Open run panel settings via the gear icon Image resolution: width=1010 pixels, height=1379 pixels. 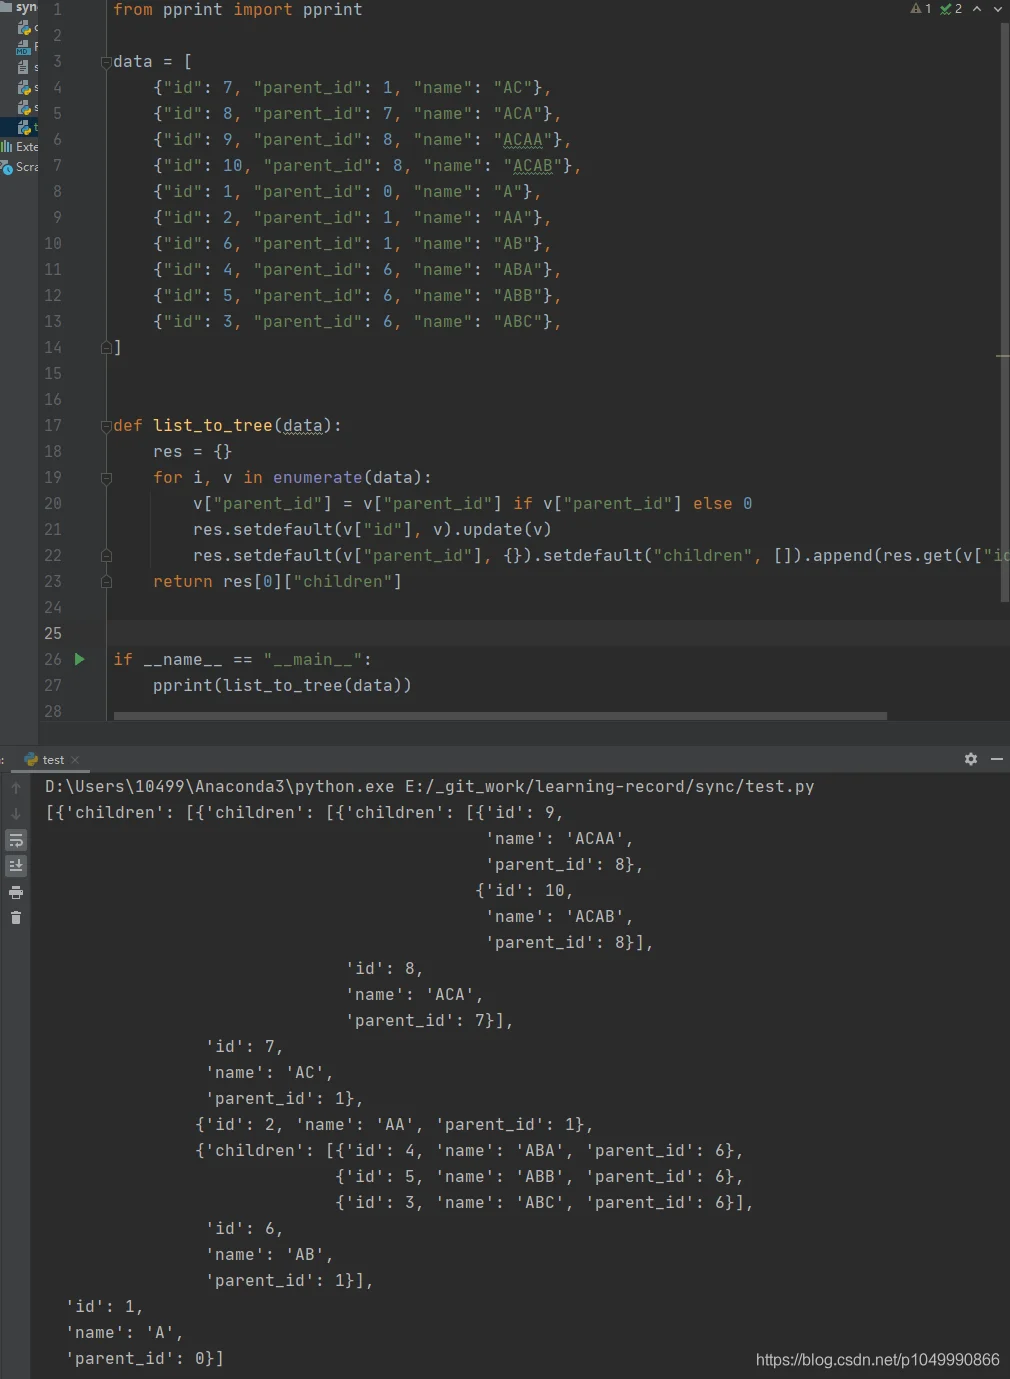click(971, 759)
